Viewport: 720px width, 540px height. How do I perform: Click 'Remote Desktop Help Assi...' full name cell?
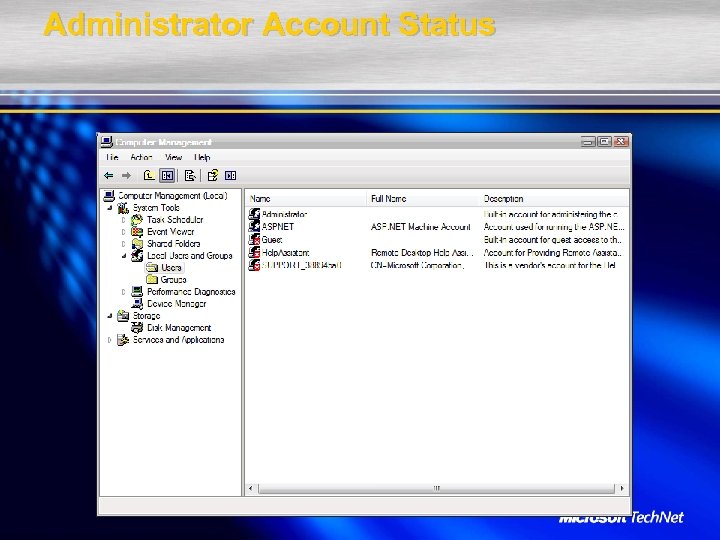(422, 253)
